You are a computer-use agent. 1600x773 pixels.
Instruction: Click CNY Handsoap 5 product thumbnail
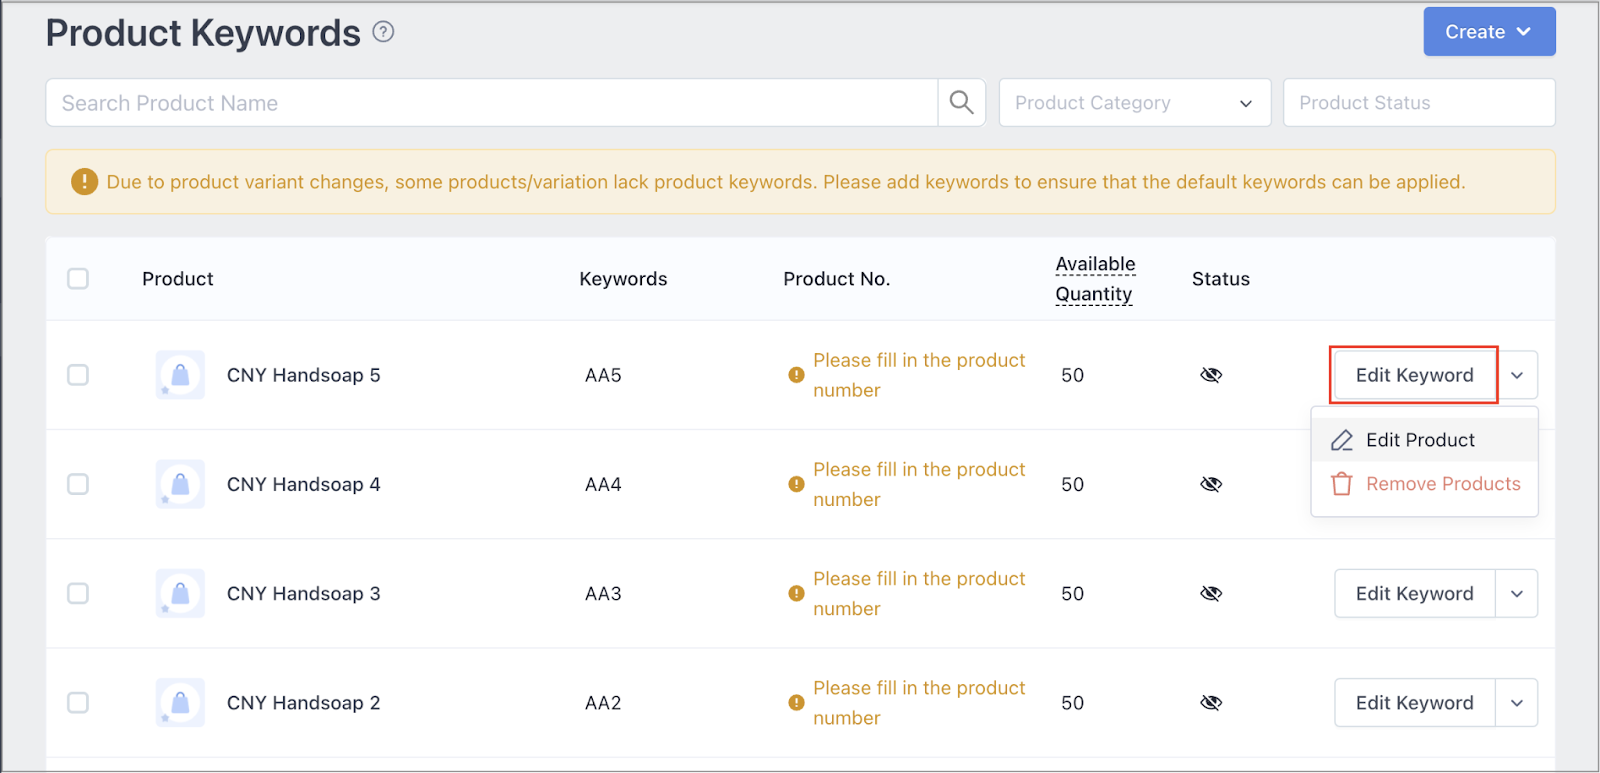pyautogui.click(x=180, y=375)
